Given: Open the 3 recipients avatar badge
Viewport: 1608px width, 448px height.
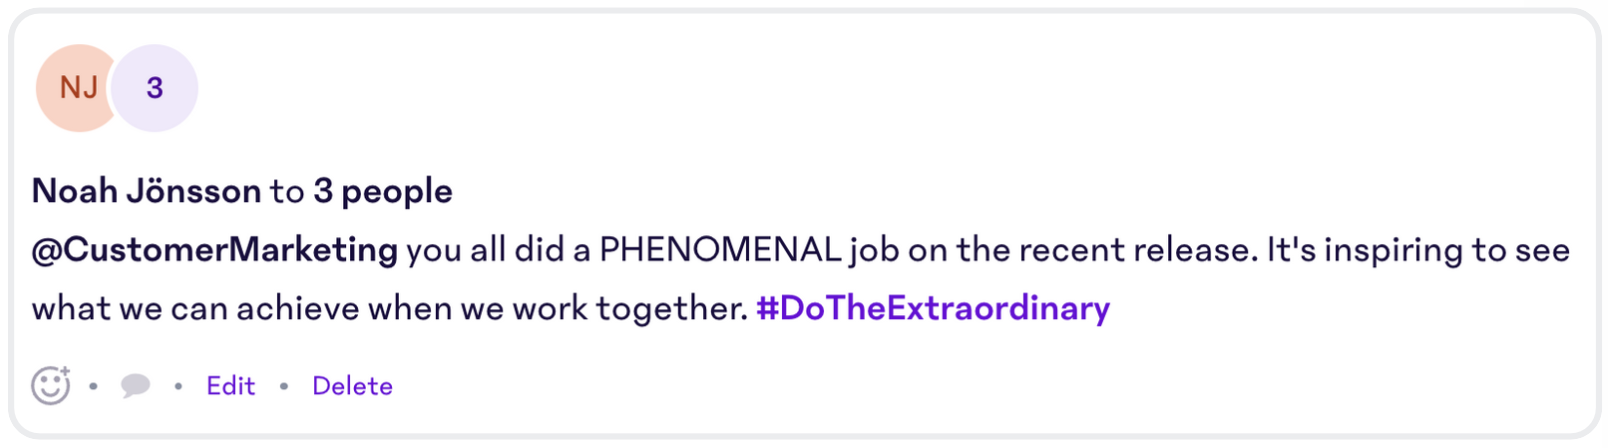Looking at the screenshot, I should click(154, 88).
